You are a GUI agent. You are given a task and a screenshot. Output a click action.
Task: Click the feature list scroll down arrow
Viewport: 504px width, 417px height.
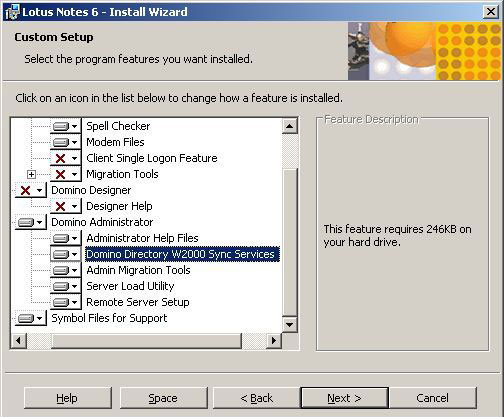[289, 324]
